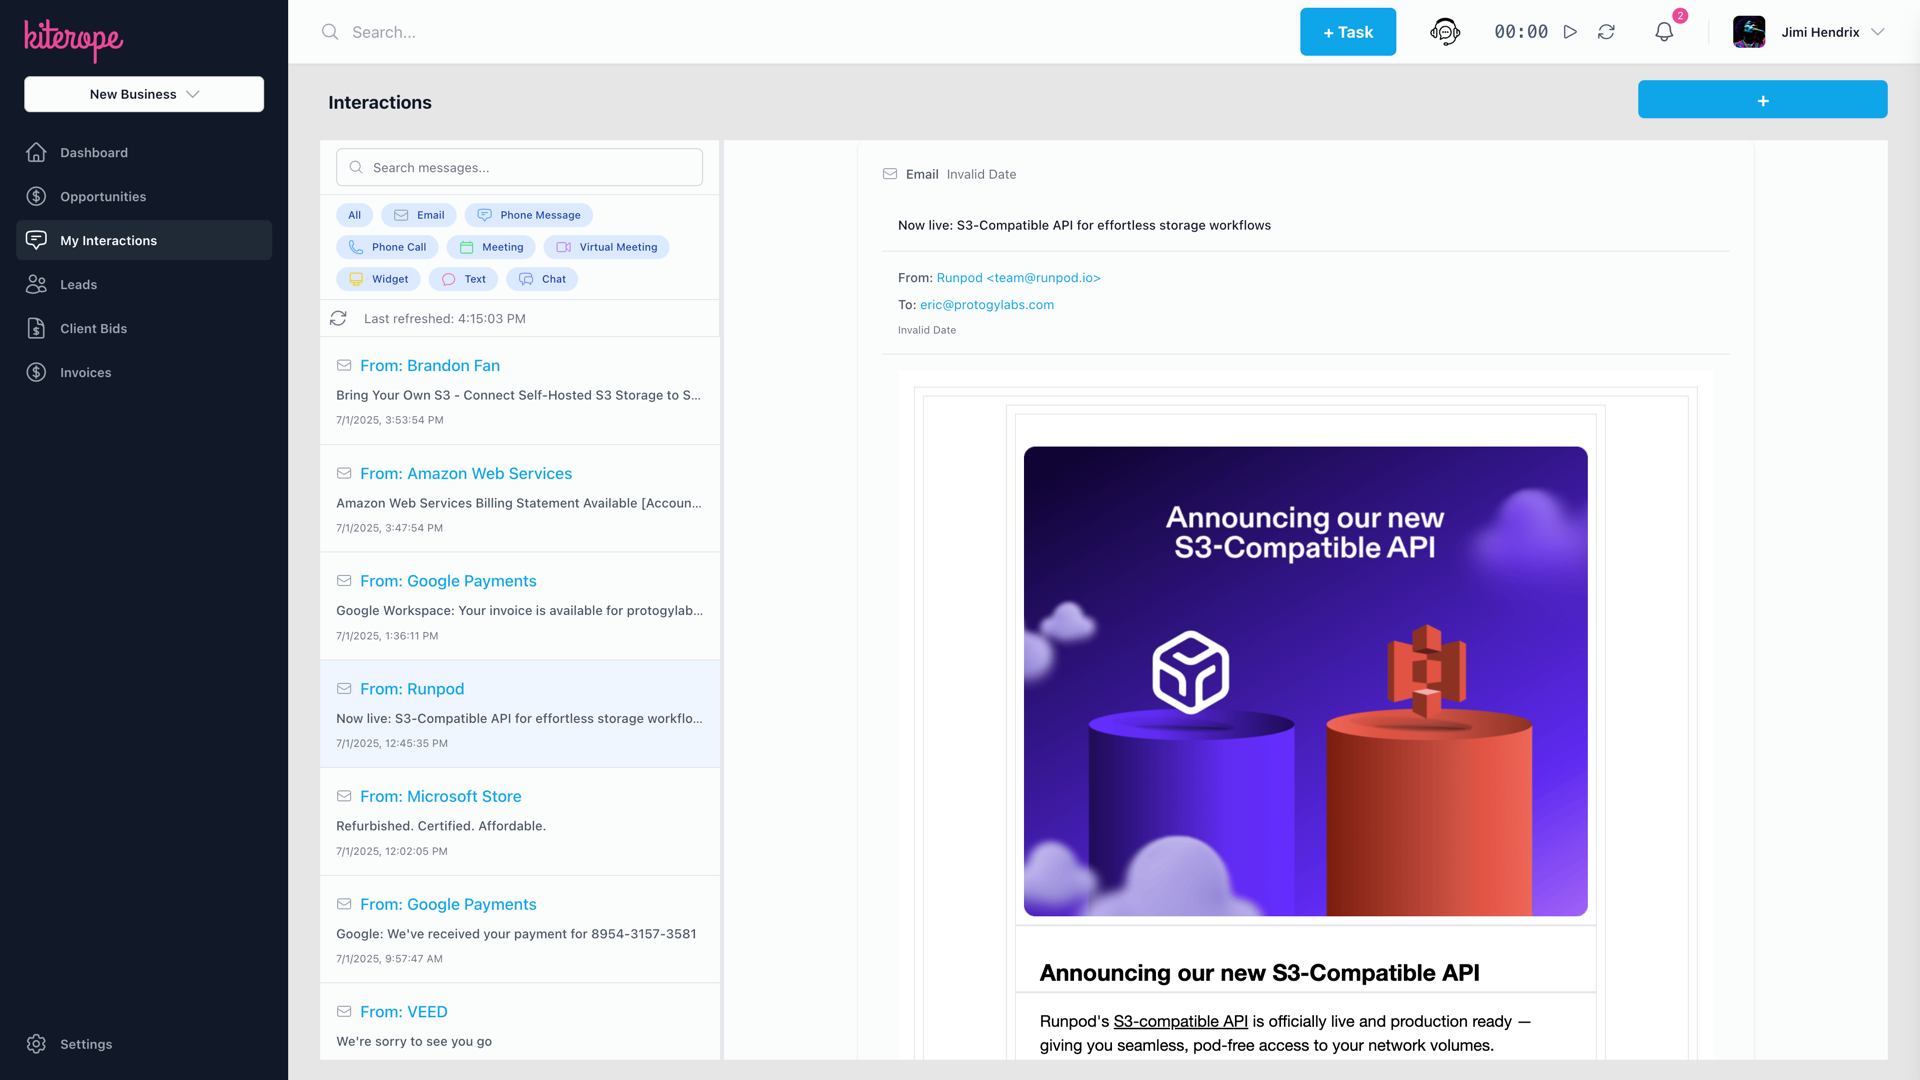Open Settings from sidebar bottom
This screenshot has width=1920, height=1080.
coord(144,1043)
